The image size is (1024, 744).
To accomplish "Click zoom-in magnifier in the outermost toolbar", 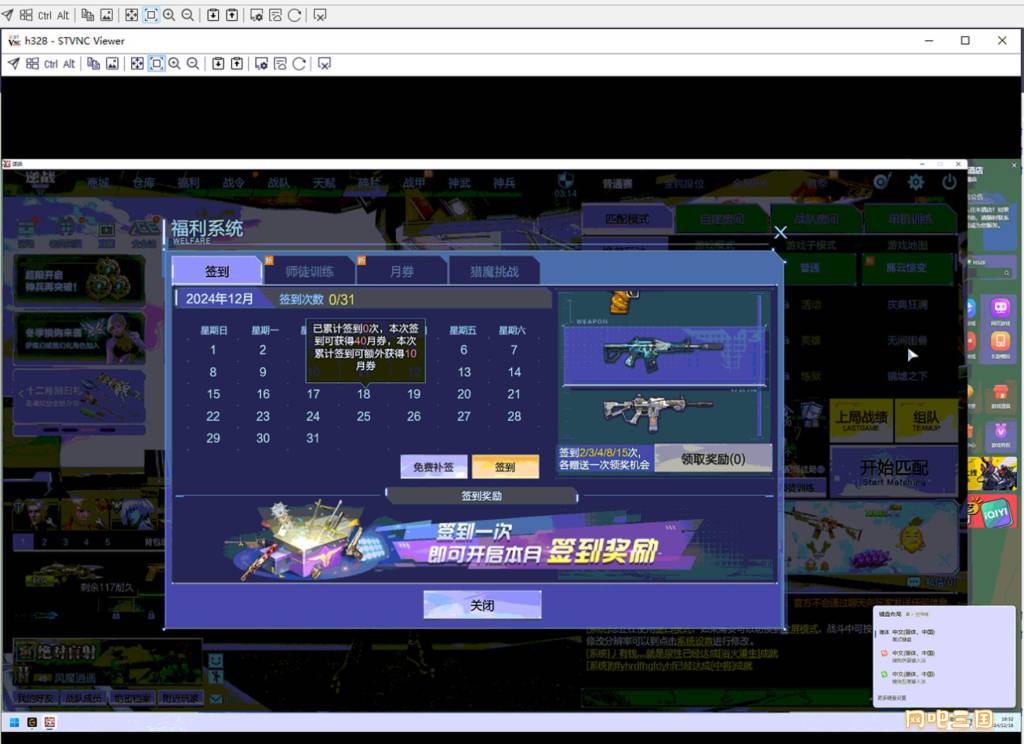I will (x=169, y=15).
